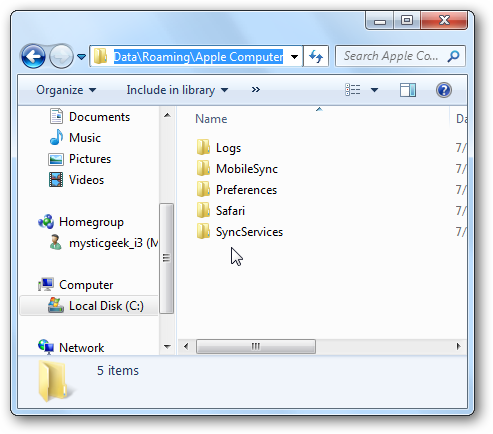
Task: Click the Local Disk drive icon
Action: pyautogui.click(x=56, y=305)
